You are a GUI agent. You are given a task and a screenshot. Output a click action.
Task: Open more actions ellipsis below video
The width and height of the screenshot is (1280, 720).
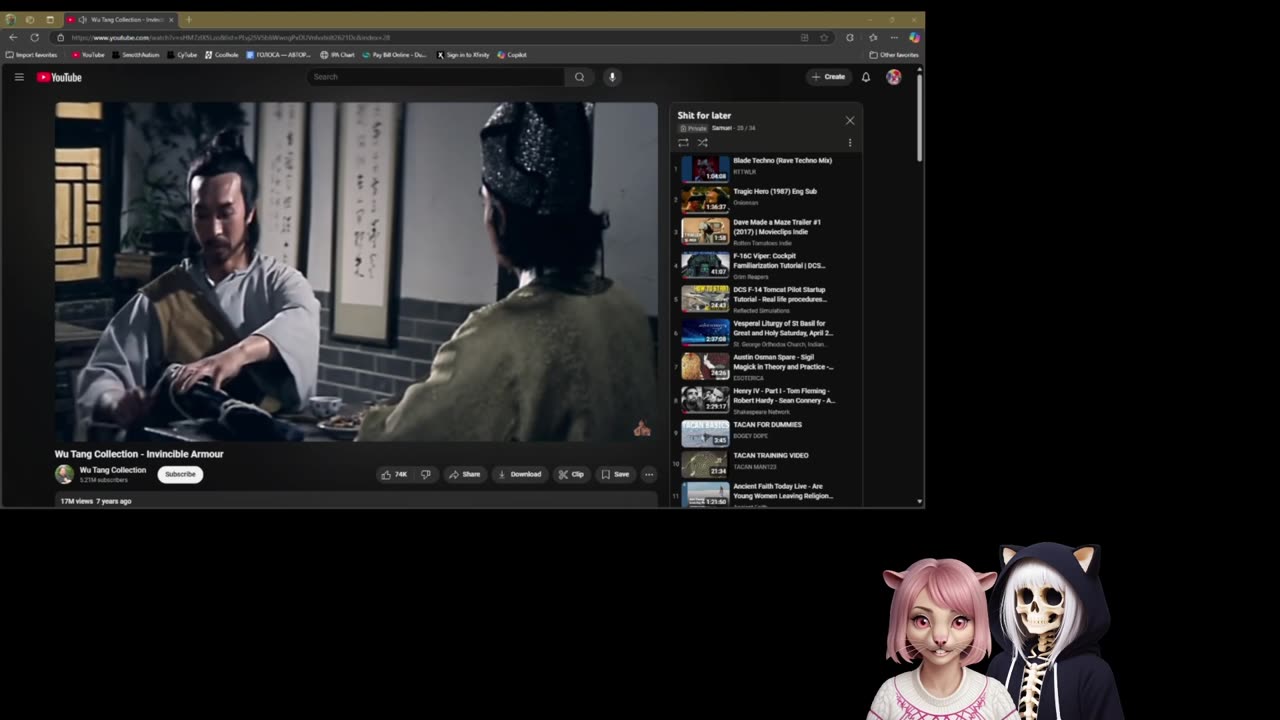649,474
